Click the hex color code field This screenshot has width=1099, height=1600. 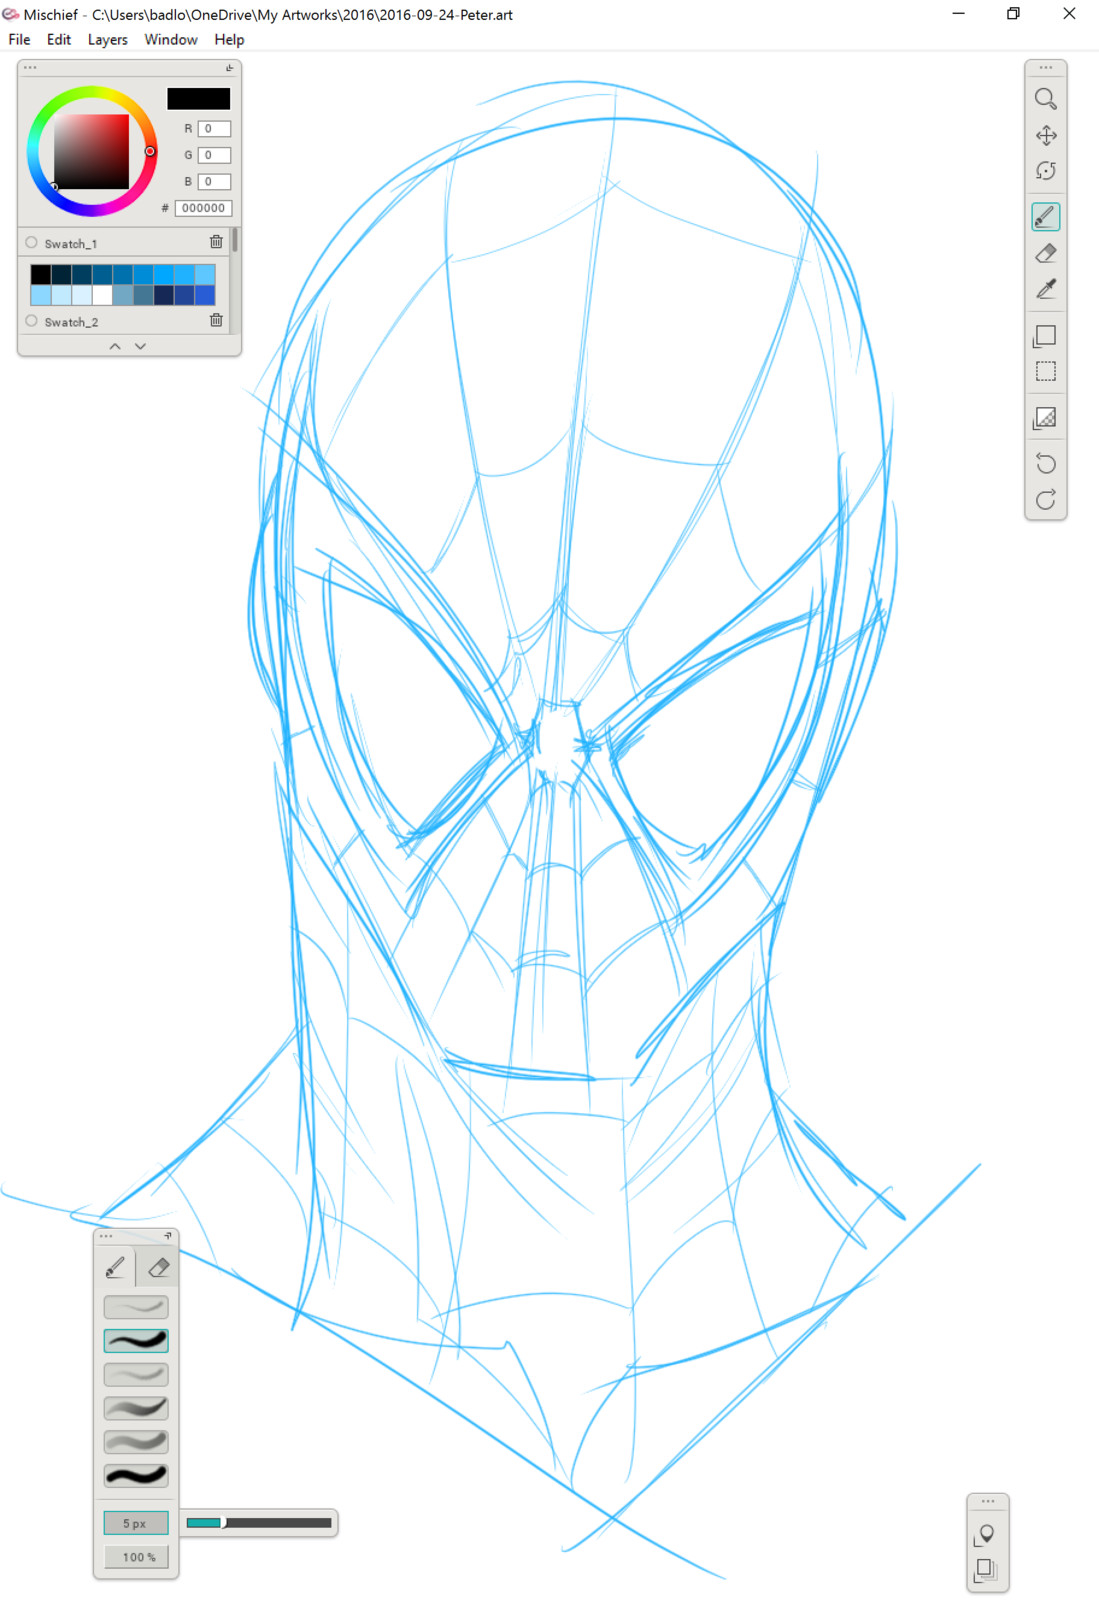pos(204,208)
